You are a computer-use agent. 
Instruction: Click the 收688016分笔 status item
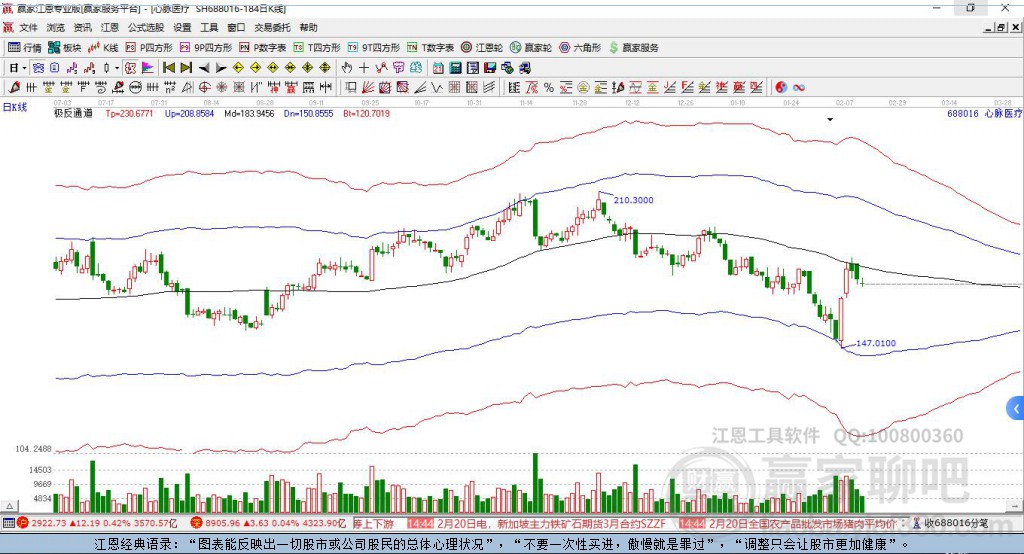coord(950,523)
